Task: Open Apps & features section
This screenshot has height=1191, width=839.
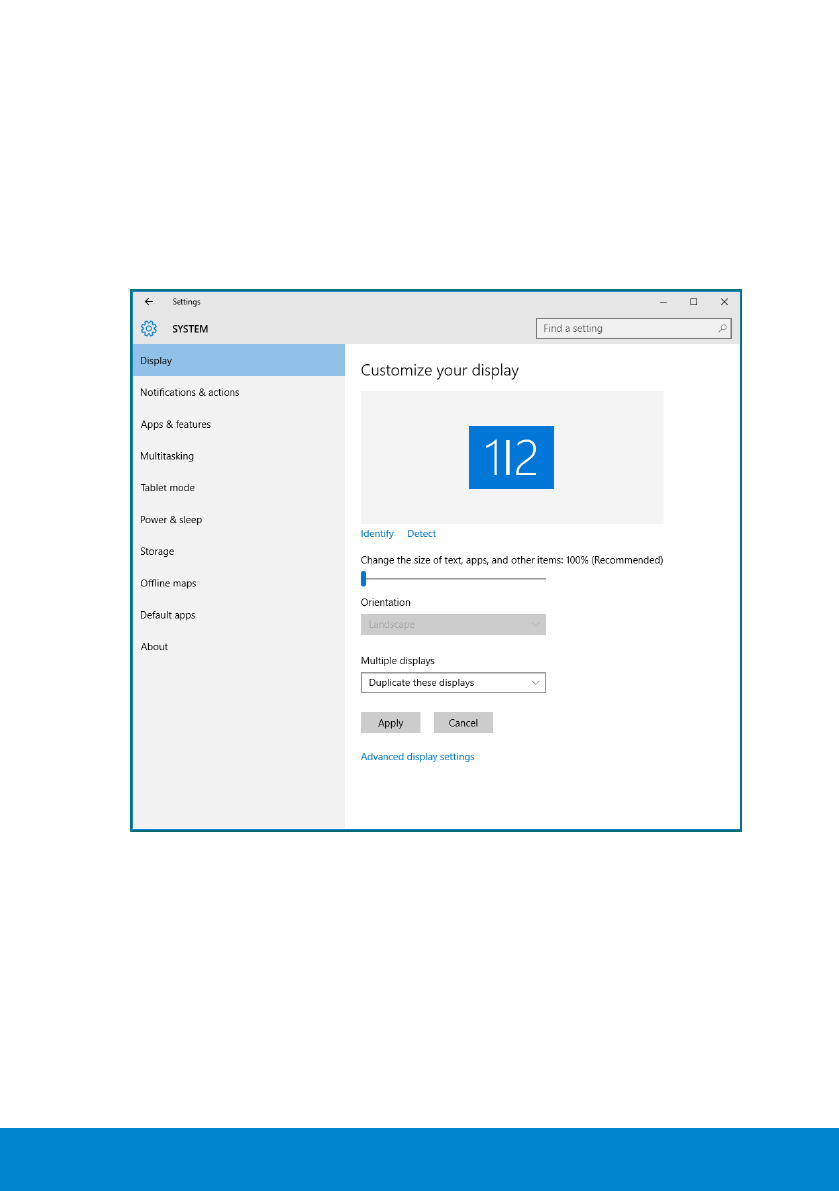Action: click(176, 425)
